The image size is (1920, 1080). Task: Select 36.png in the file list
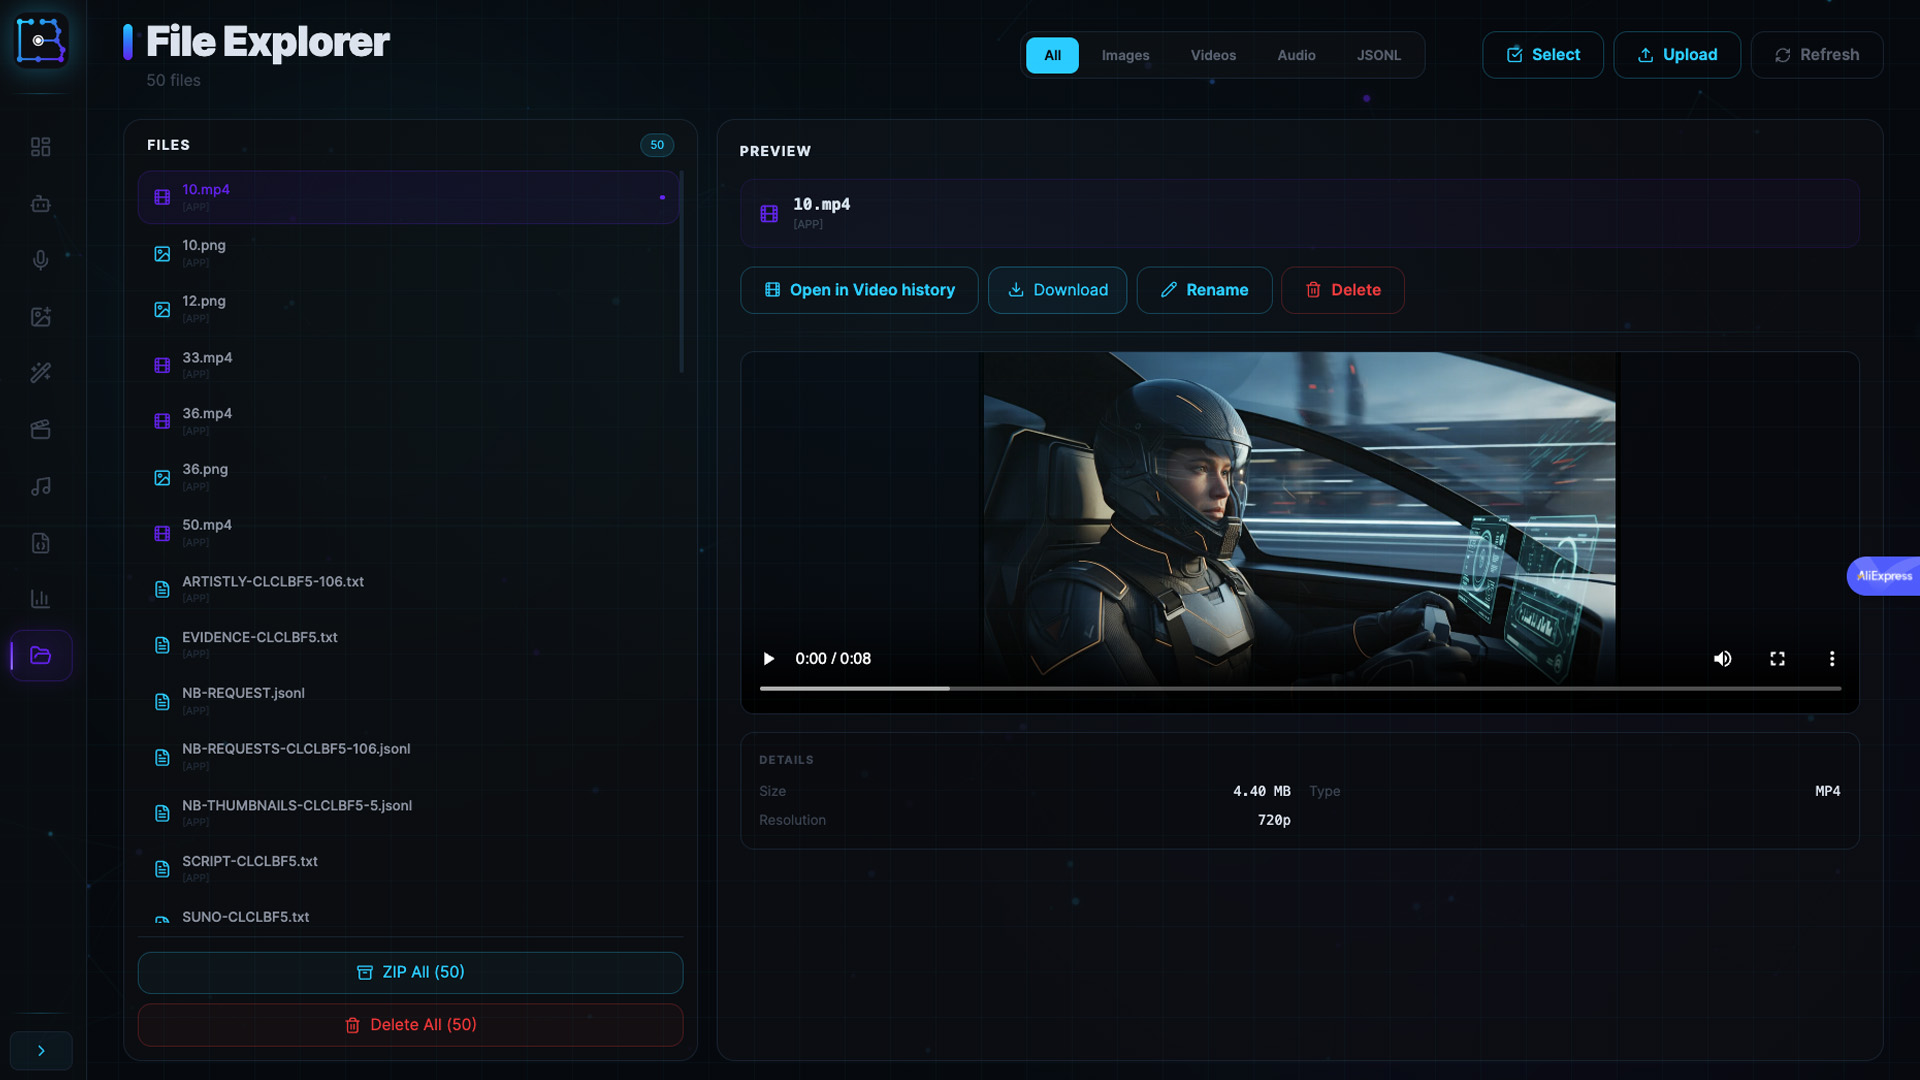click(408, 477)
